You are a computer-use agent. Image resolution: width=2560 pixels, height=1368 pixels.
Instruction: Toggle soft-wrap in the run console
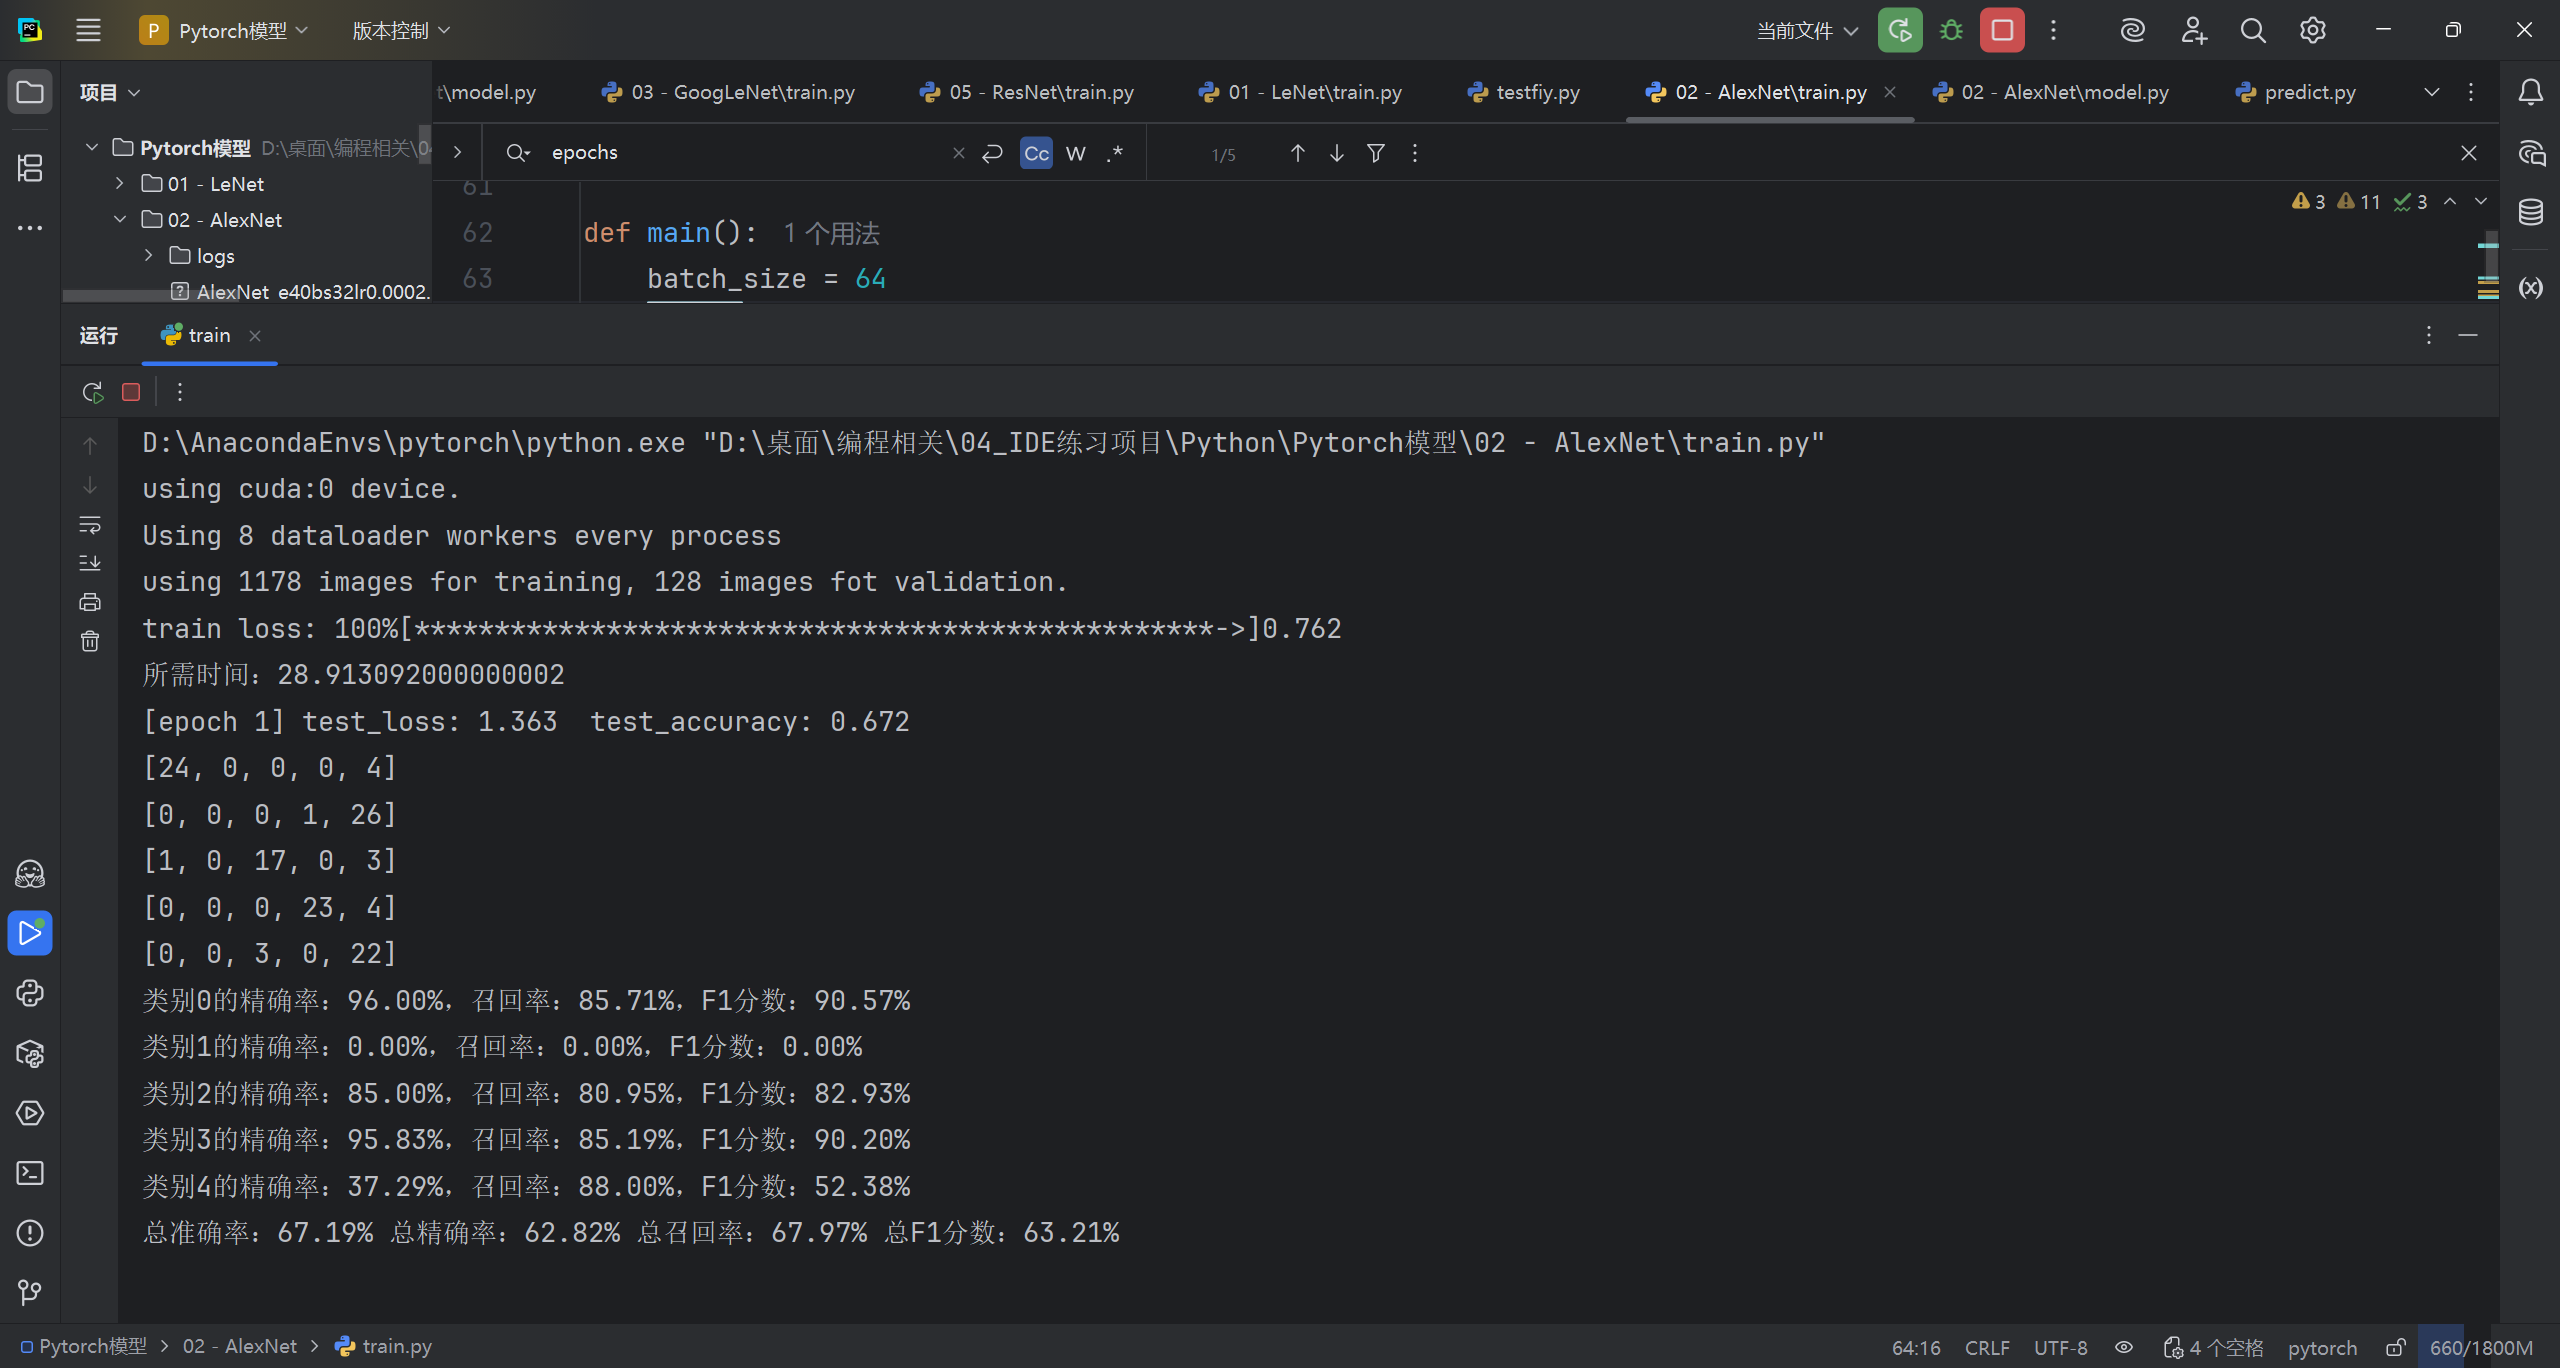pos(90,525)
